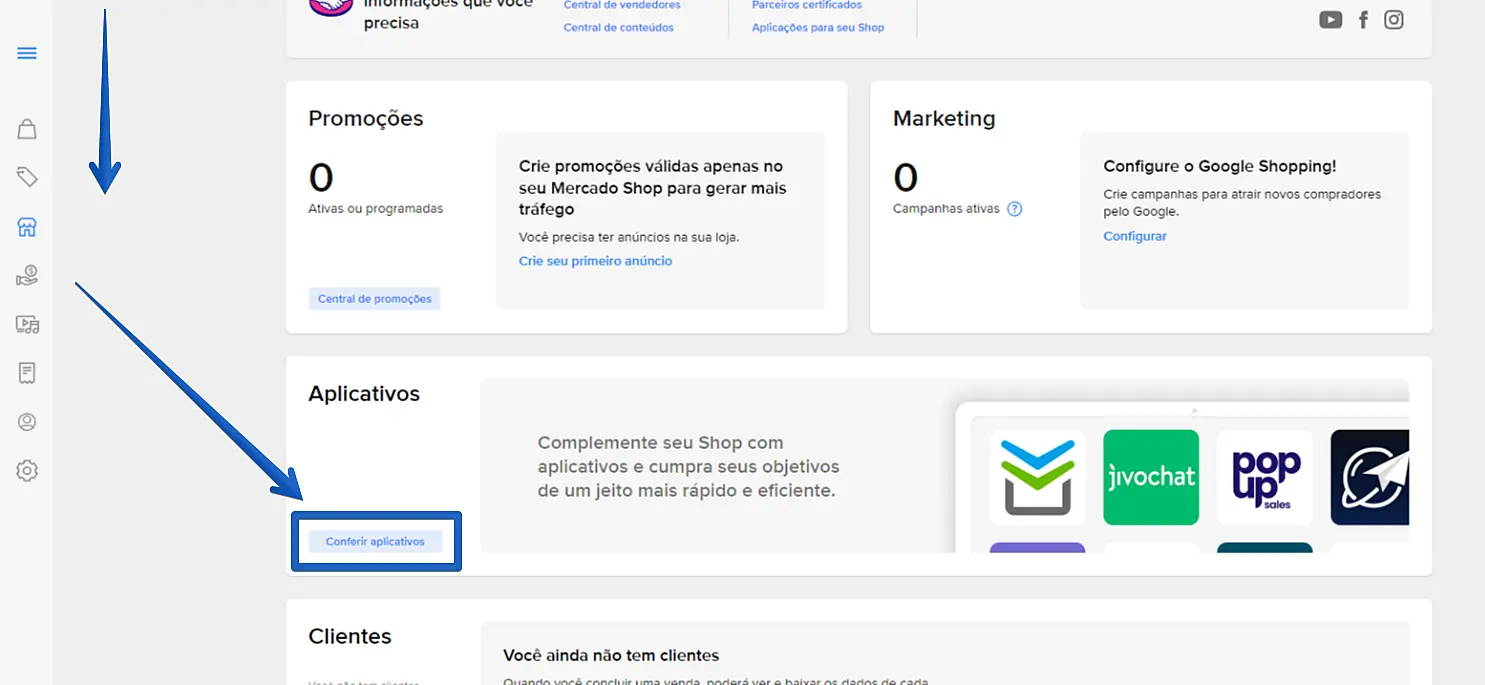Open the media video sidebar icon

tap(27, 324)
